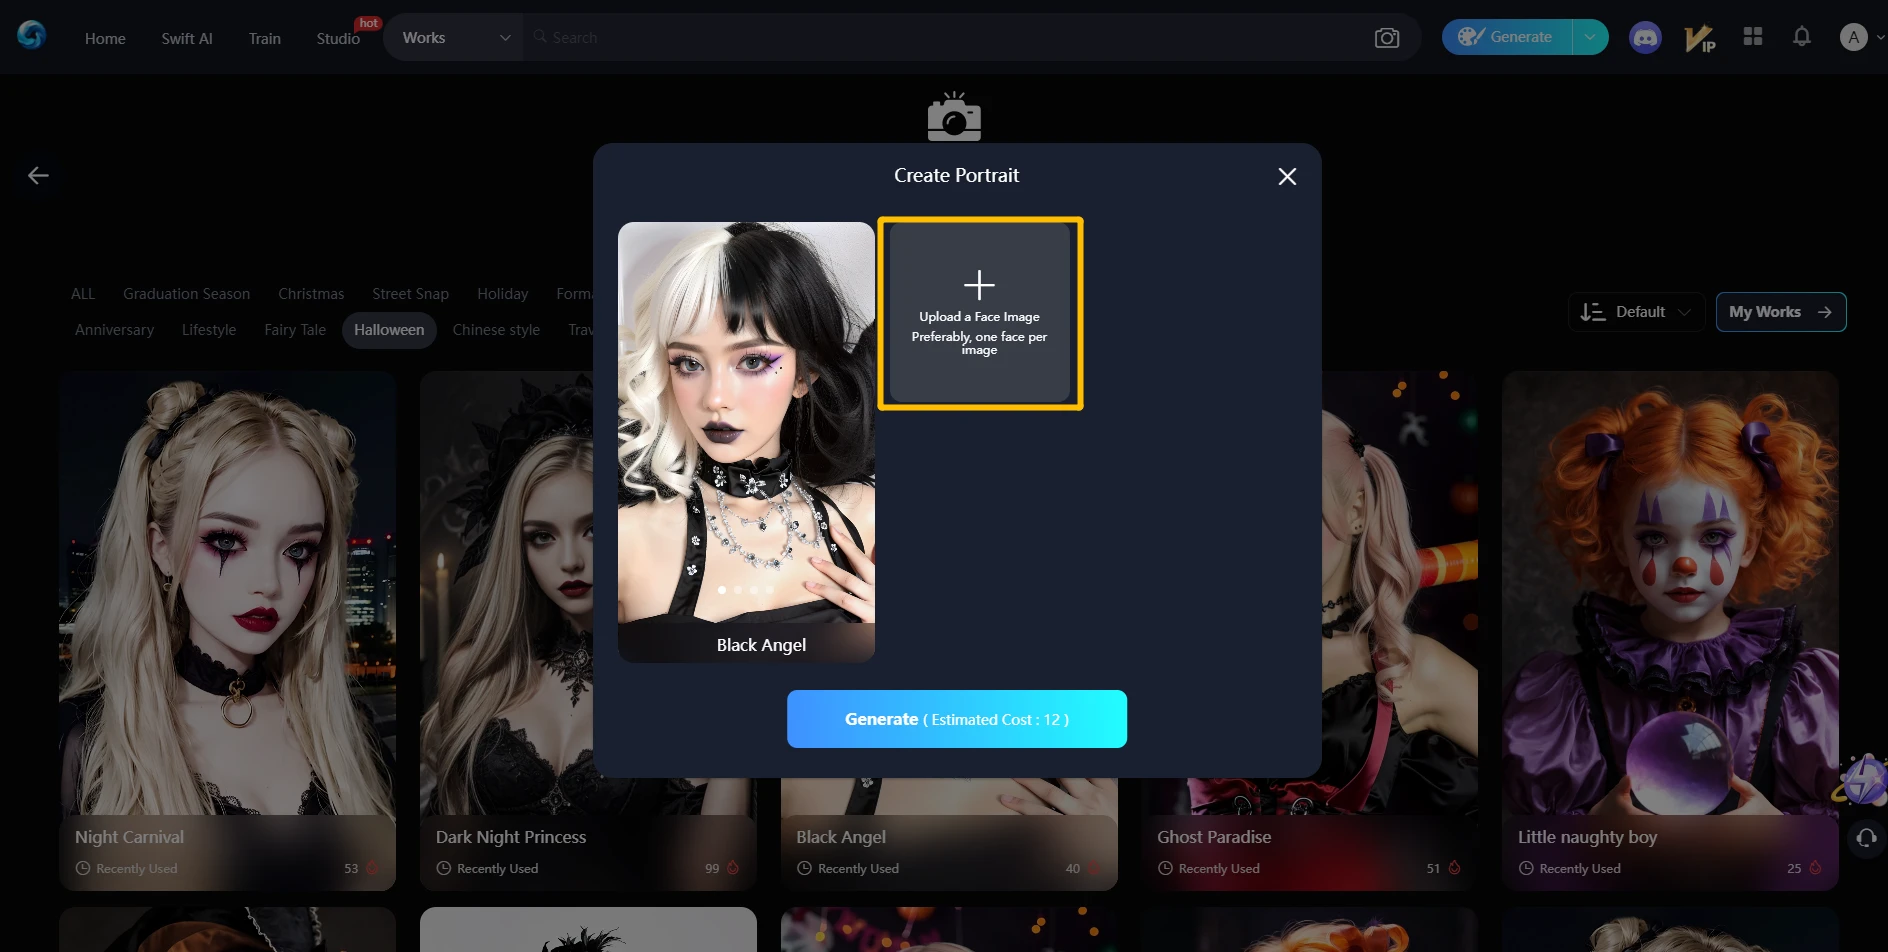Click flame icon on Little naughty boy card

1816,868
